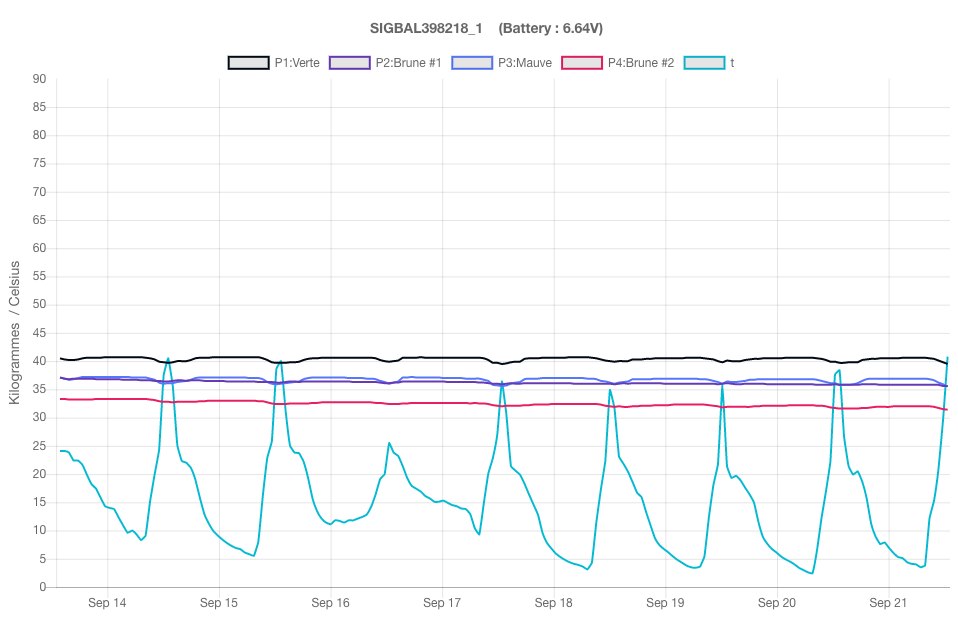Click the Battery 6.64V text in title

(550, 28)
